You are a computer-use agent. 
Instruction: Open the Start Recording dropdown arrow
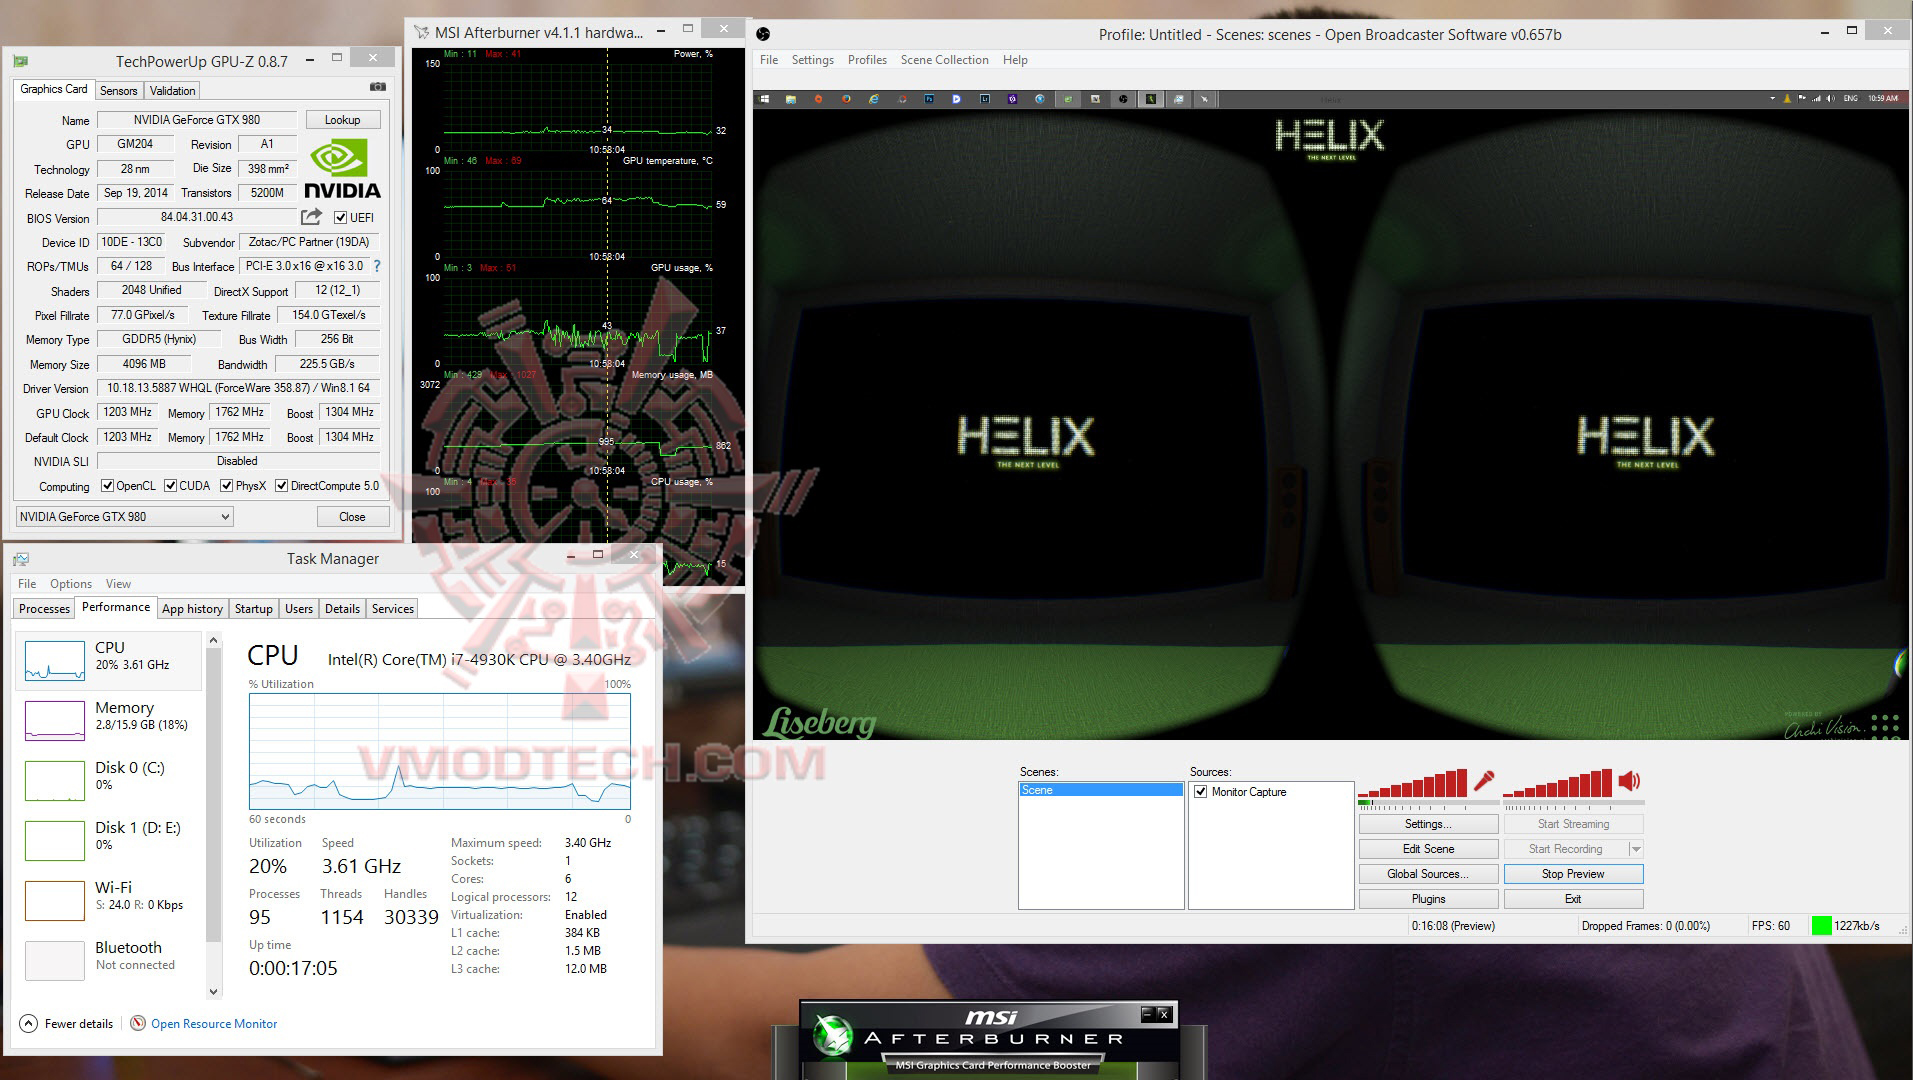1636,849
